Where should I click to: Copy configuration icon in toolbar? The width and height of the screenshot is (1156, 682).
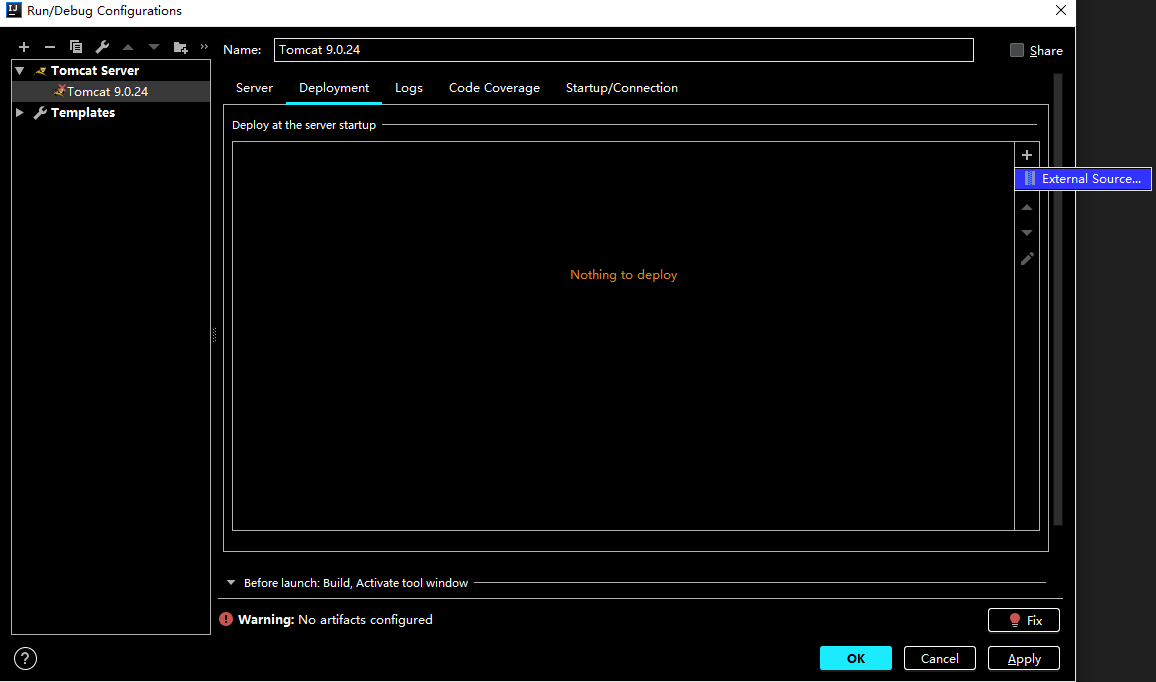pos(76,47)
